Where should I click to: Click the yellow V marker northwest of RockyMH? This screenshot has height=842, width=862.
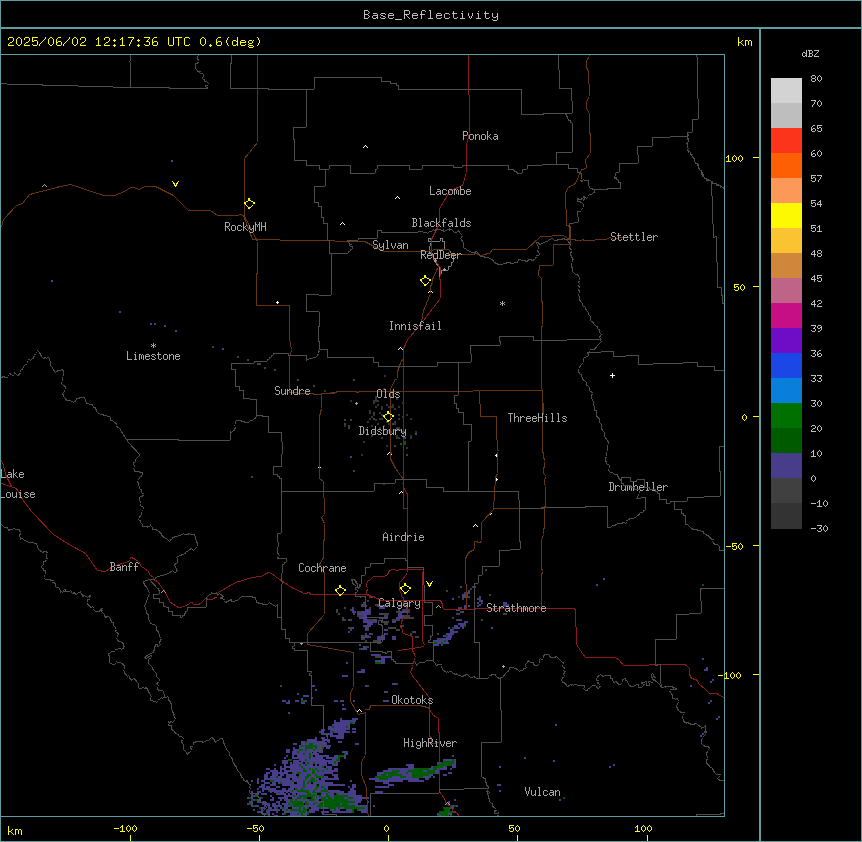pos(175,184)
